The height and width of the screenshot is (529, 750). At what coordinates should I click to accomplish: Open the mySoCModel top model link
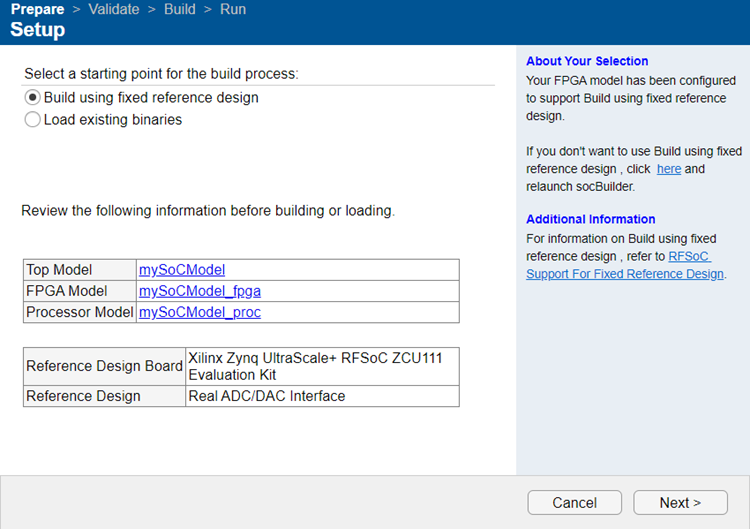pyautogui.click(x=182, y=270)
